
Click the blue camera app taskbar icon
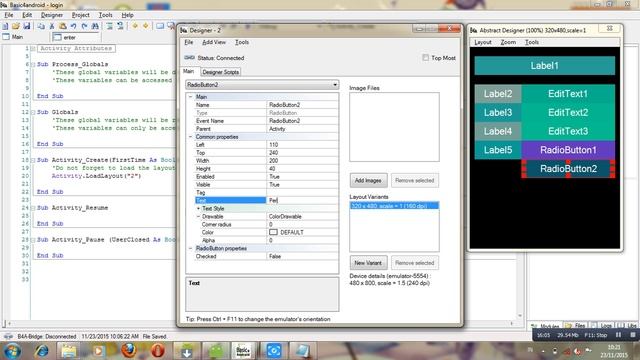(x=273, y=351)
